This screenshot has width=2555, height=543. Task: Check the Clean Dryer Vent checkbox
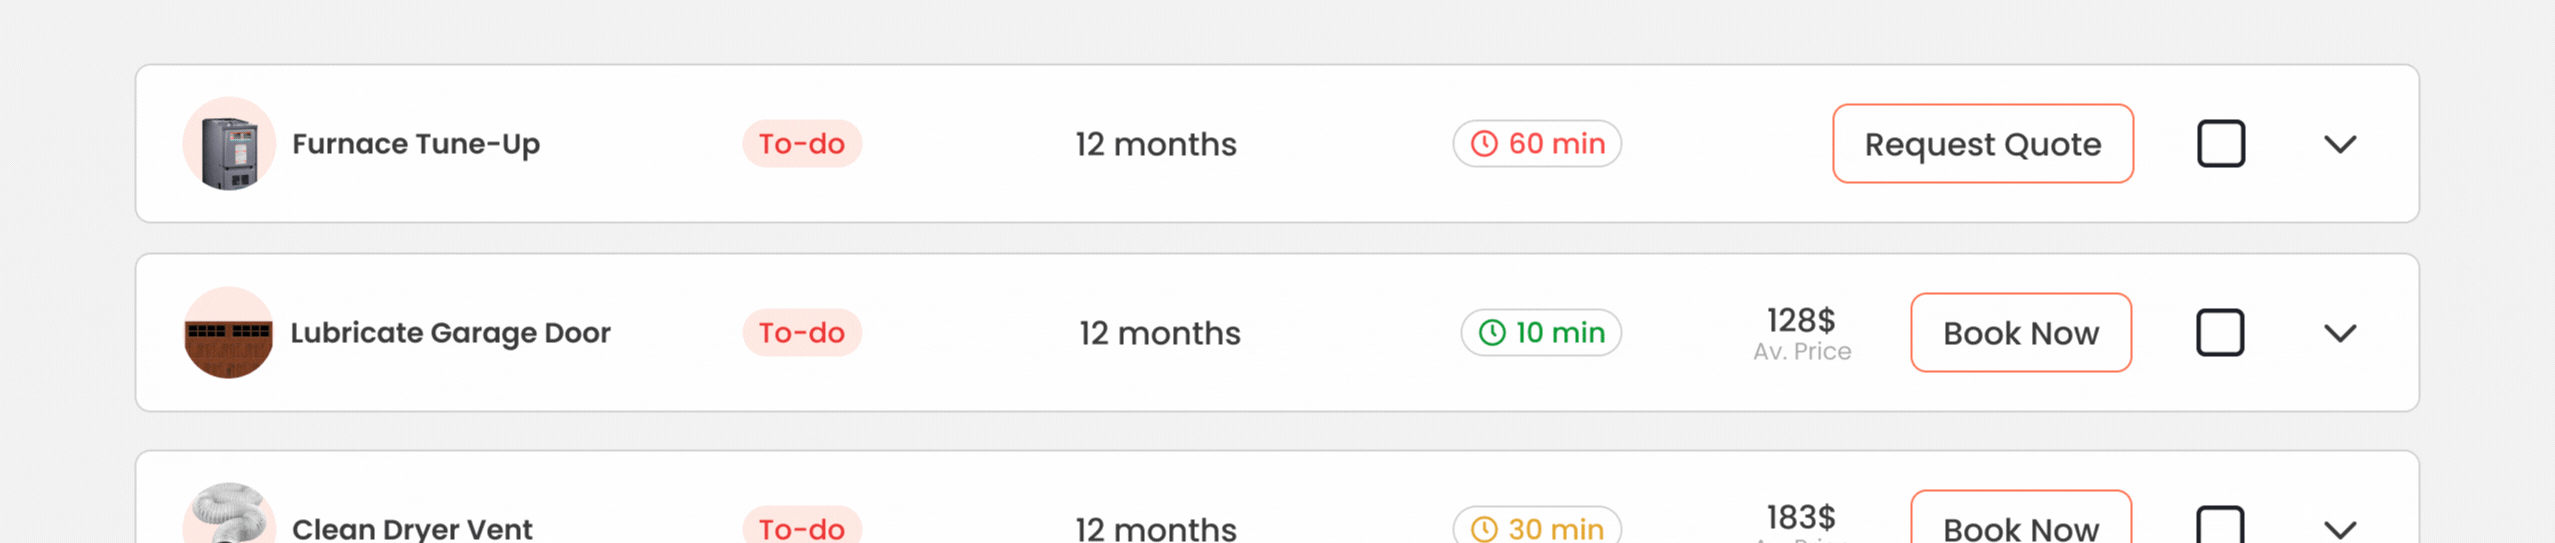(x=2219, y=526)
